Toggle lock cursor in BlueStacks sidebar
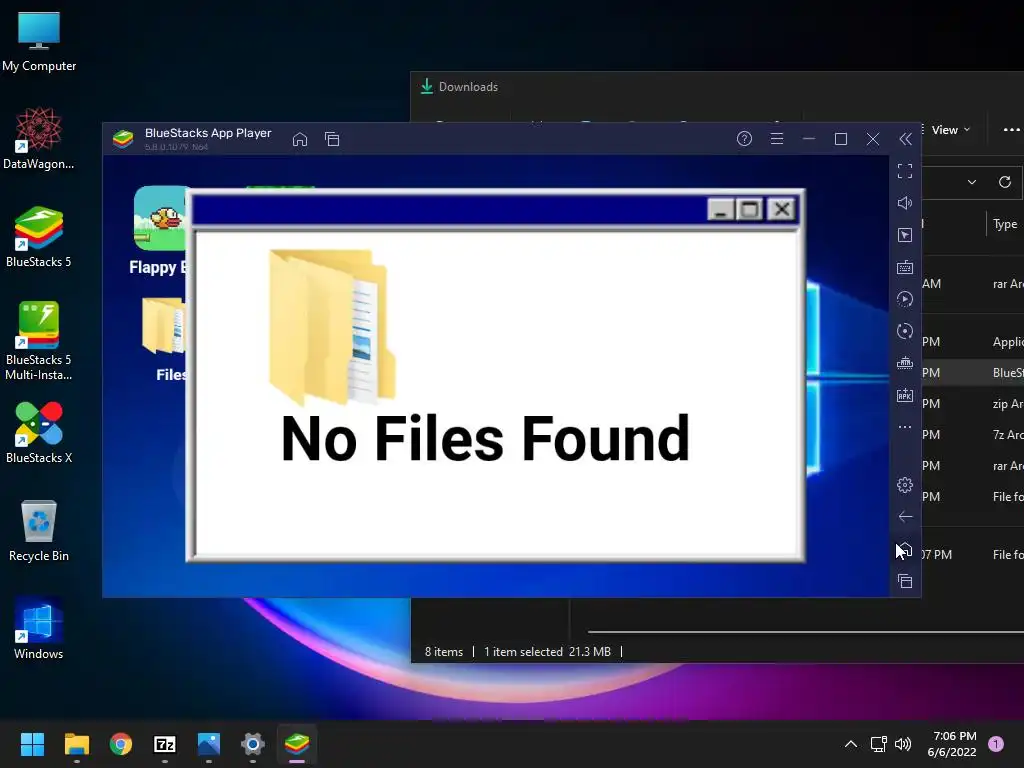This screenshot has height=768, width=1024. [904, 235]
